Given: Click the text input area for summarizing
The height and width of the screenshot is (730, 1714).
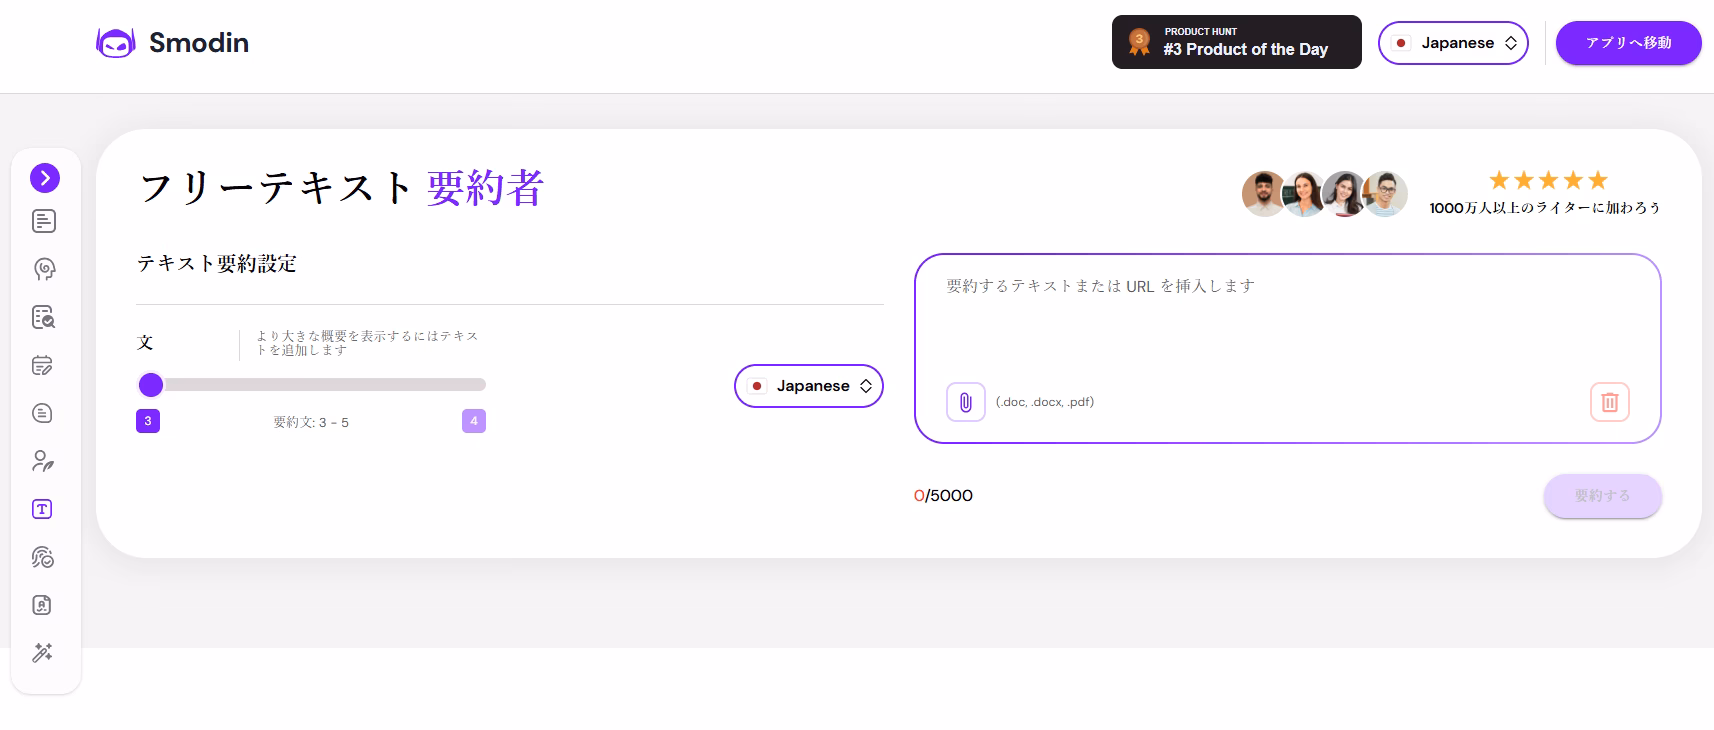Looking at the screenshot, I should (1286, 320).
